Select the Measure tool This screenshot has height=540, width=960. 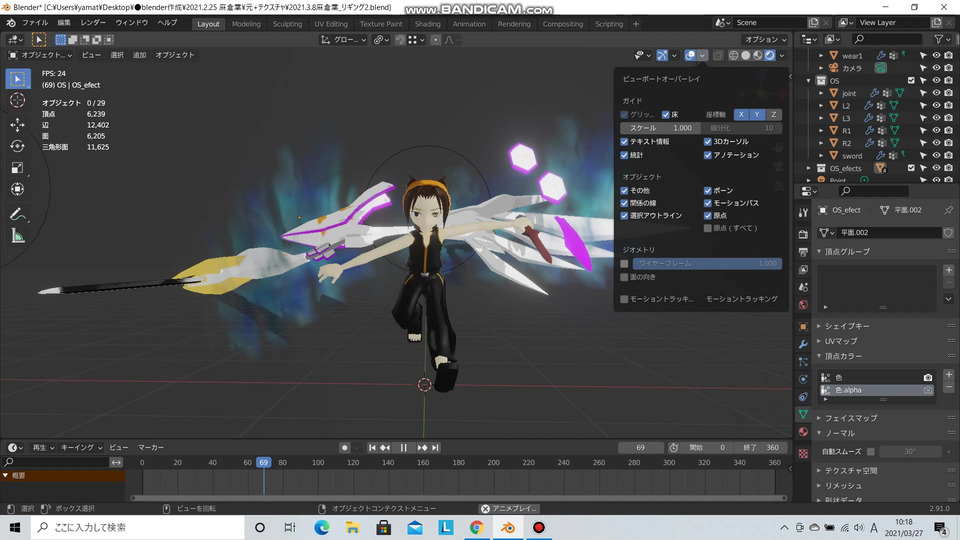tap(17, 236)
